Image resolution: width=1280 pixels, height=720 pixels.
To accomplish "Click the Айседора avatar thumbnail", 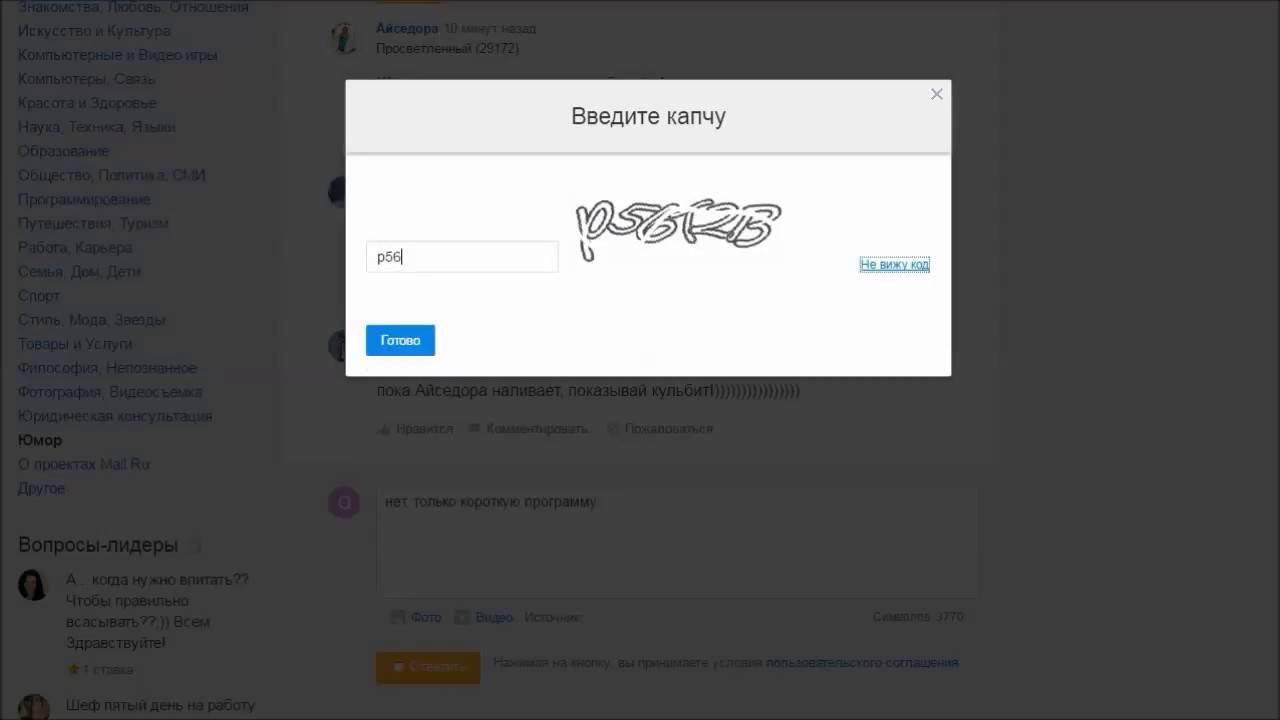I will coord(345,38).
